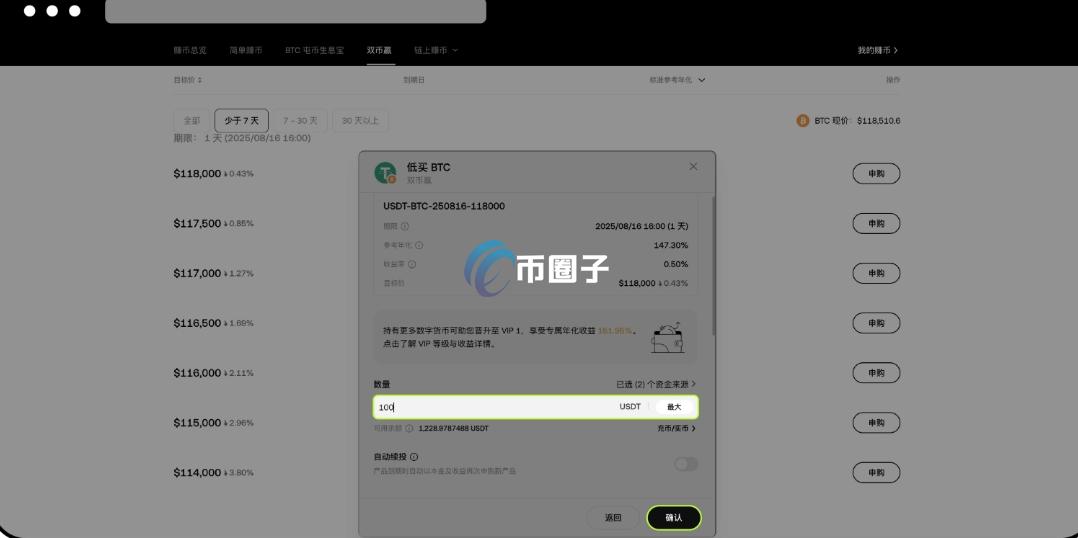This screenshot has width=1078, height=538.
Task: Open the 标准参考年化 dropdown
Action: (678, 80)
